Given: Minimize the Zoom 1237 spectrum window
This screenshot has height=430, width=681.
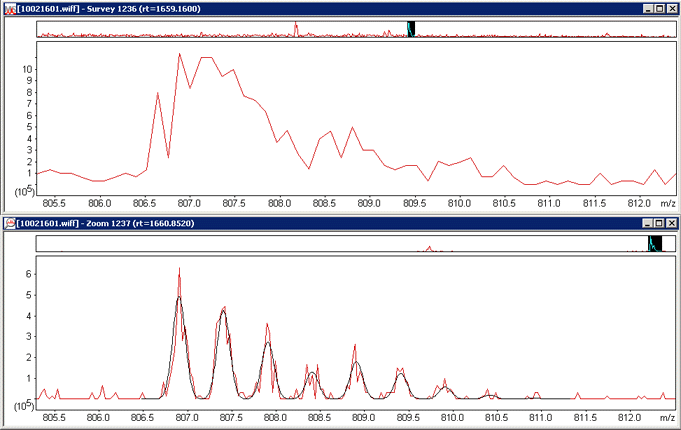Looking at the screenshot, I should [643, 222].
